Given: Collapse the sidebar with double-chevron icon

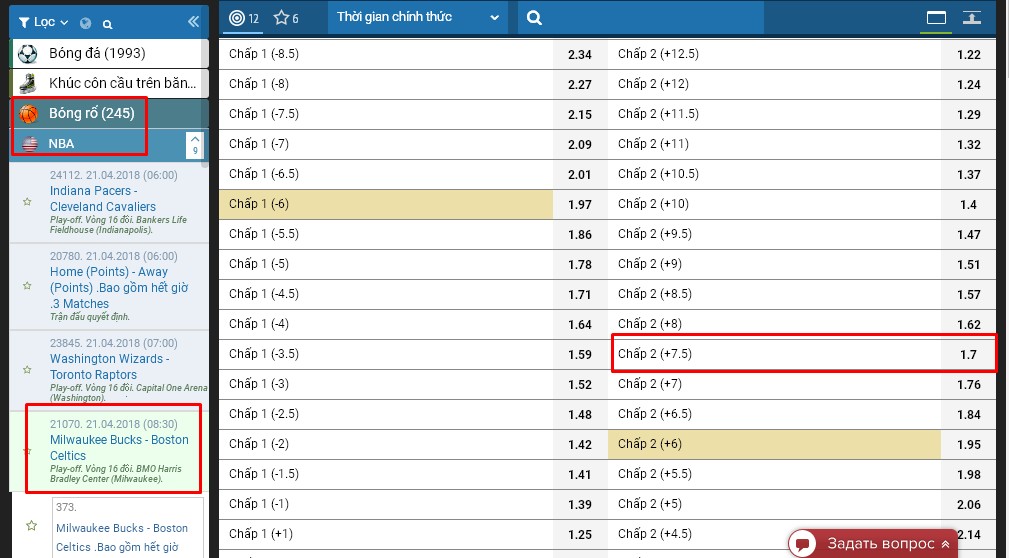Looking at the screenshot, I should (x=193, y=22).
